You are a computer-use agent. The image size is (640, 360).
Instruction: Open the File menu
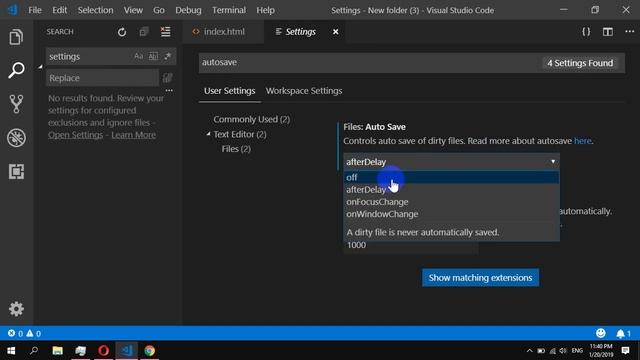point(35,10)
